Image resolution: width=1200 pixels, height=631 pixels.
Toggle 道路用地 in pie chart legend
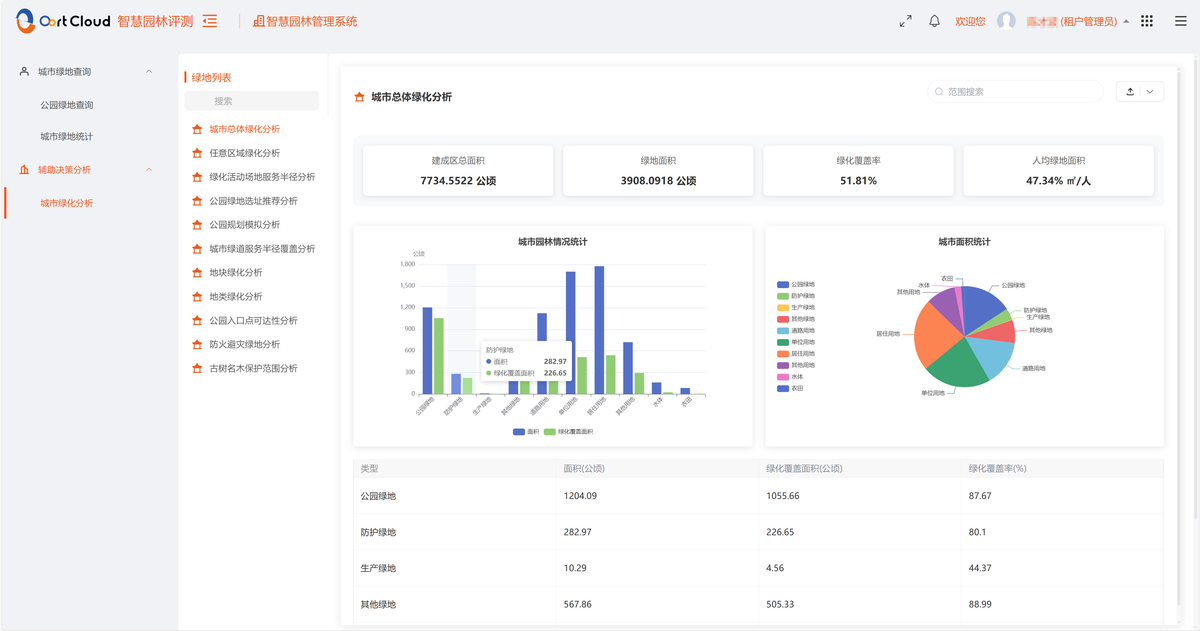pos(796,331)
